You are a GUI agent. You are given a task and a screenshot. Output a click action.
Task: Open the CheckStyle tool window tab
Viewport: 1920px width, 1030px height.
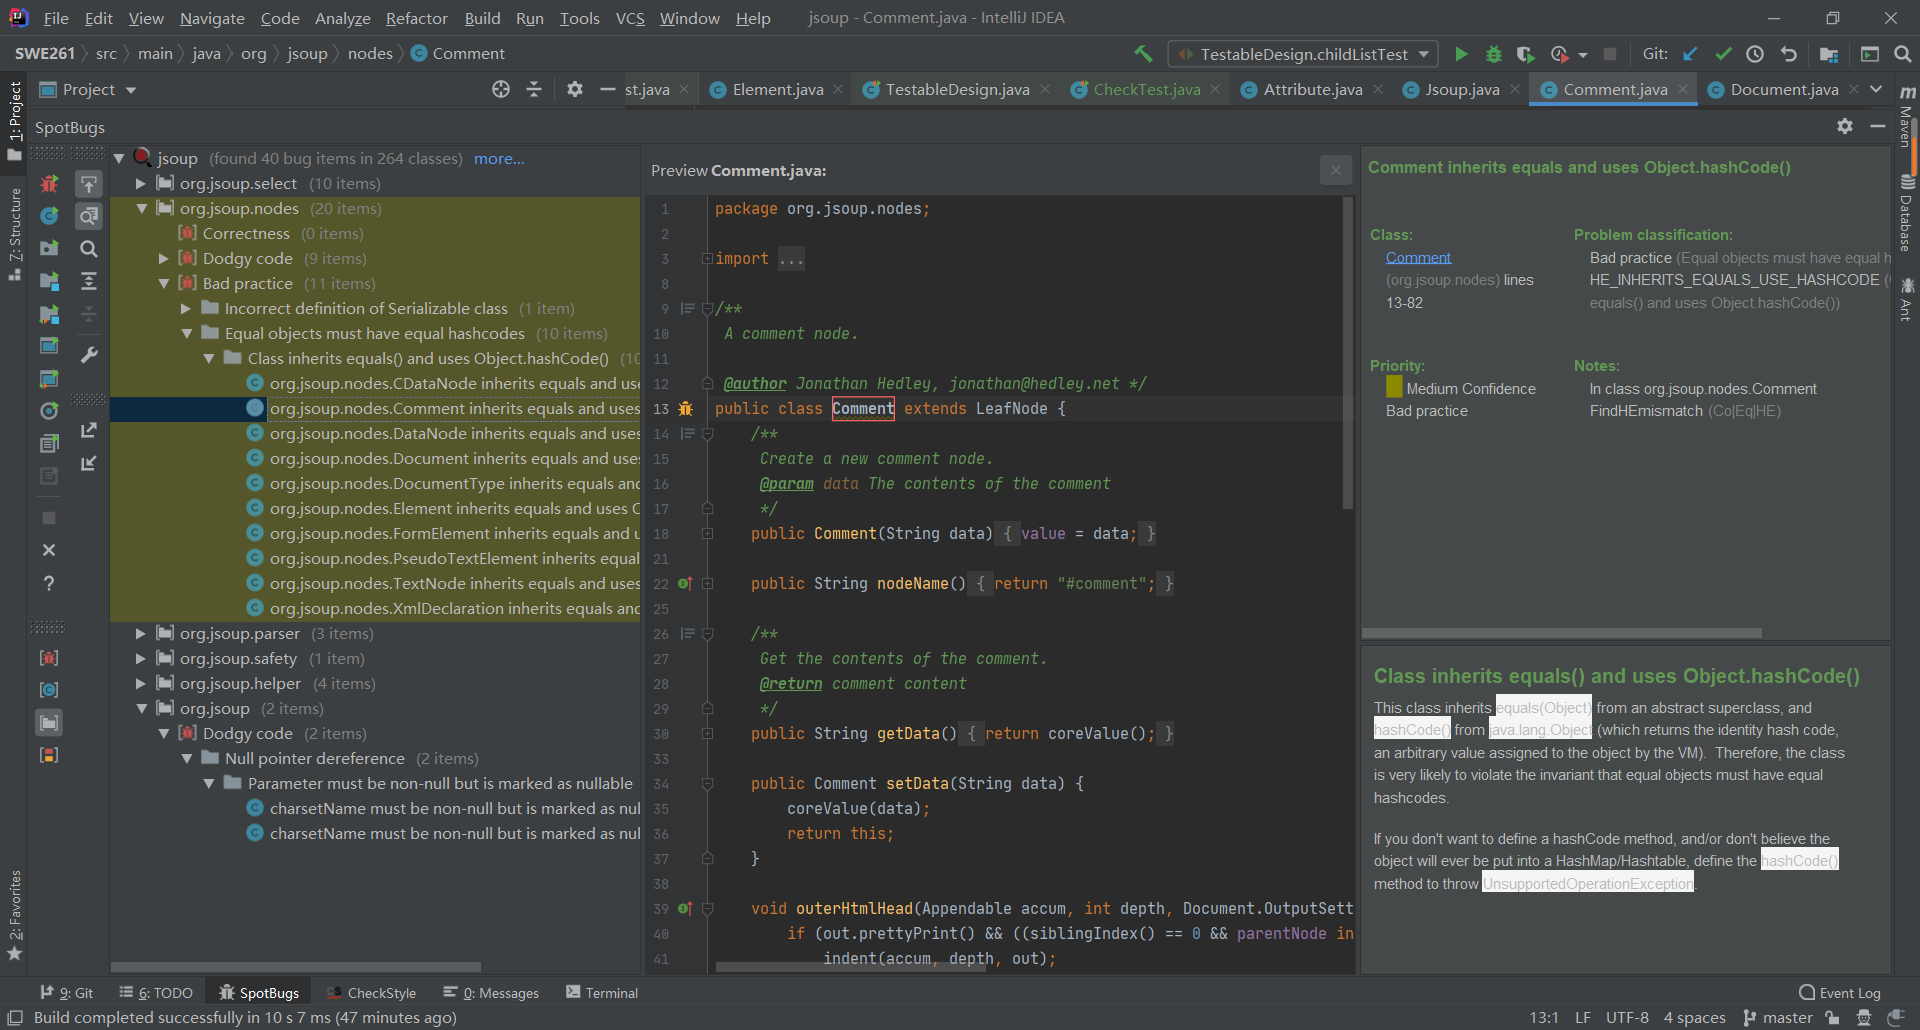point(371,993)
